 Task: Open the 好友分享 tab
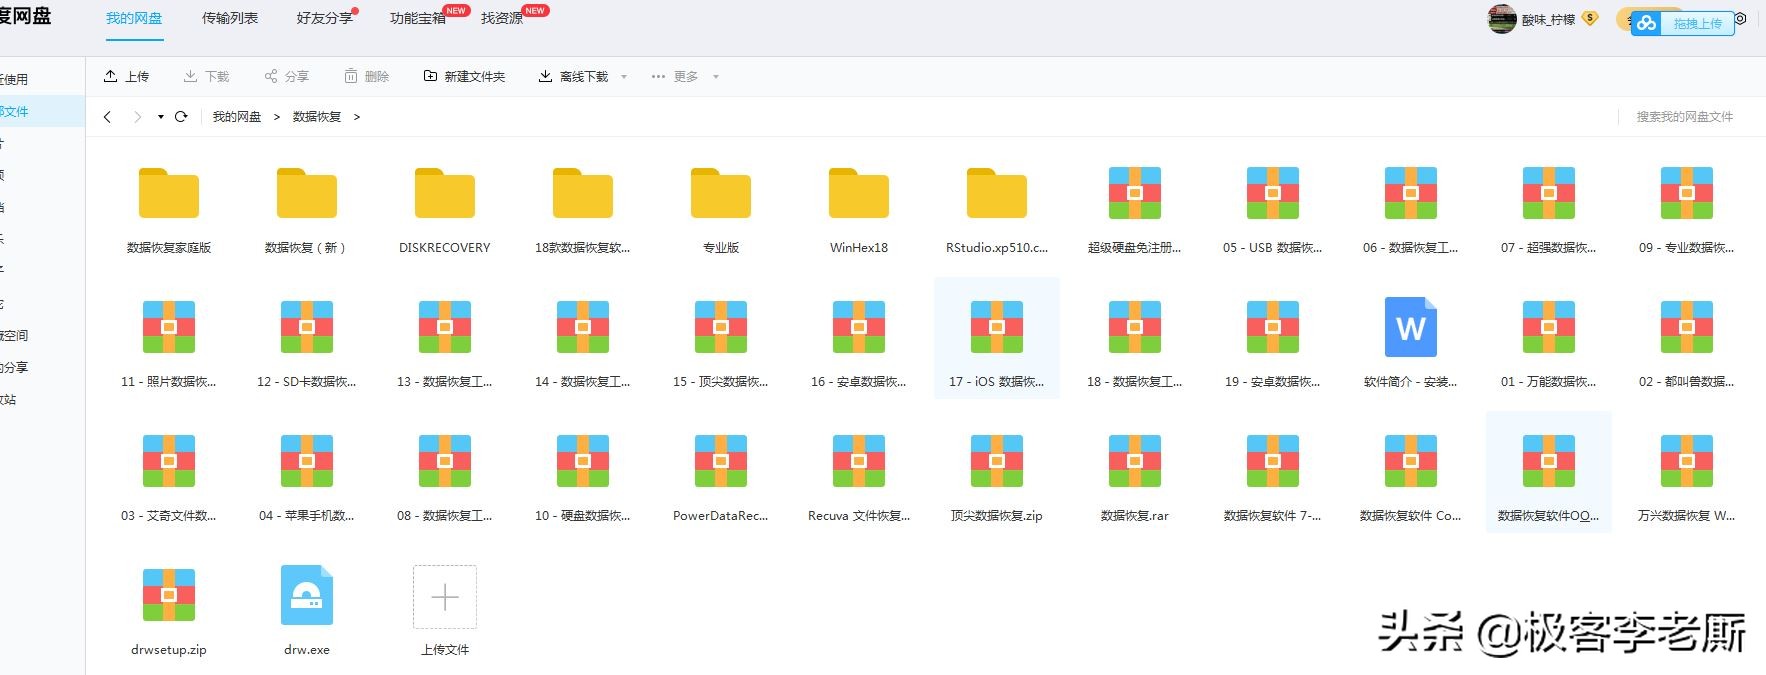pyautogui.click(x=325, y=18)
